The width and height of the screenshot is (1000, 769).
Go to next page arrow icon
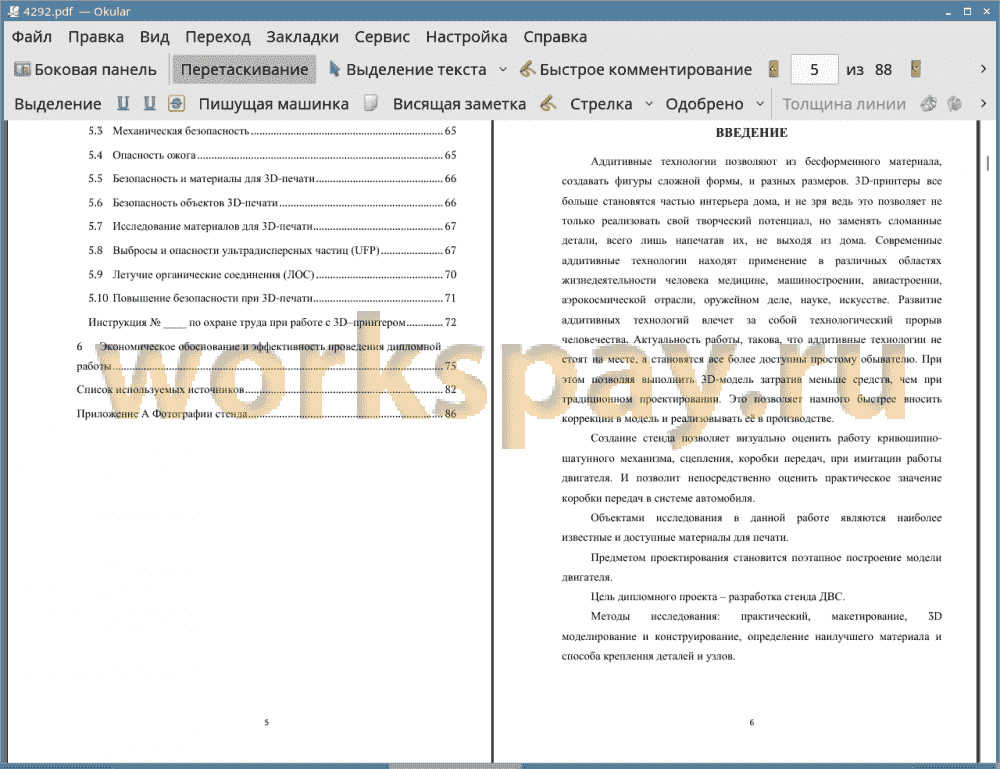click(916, 69)
